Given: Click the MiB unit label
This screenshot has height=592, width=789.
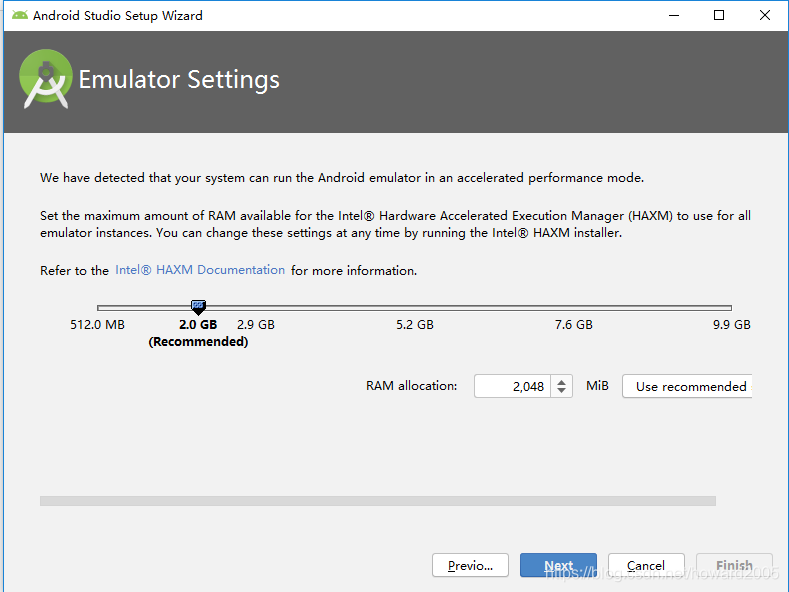Looking at the screenshot, I should coord(597,386).
